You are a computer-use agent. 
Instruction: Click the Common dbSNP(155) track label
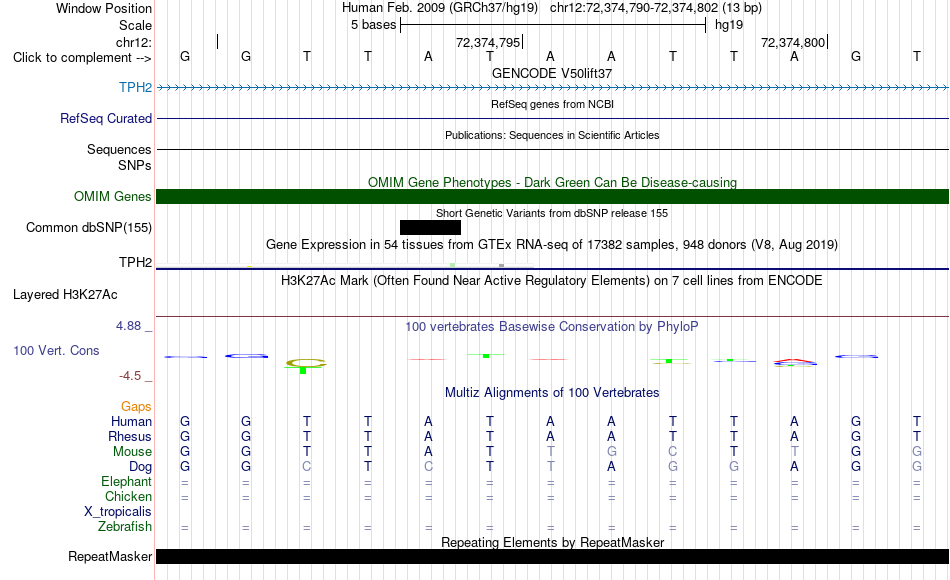pos(88,227)
